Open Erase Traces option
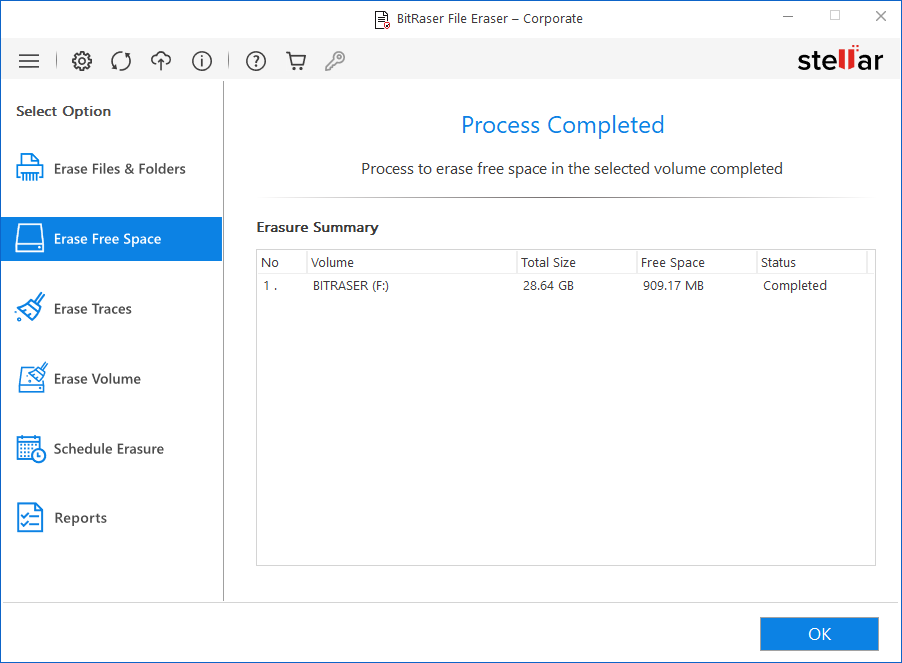This screenshot has width=902, height=663. pyautogui.click(x=111, y=309)
